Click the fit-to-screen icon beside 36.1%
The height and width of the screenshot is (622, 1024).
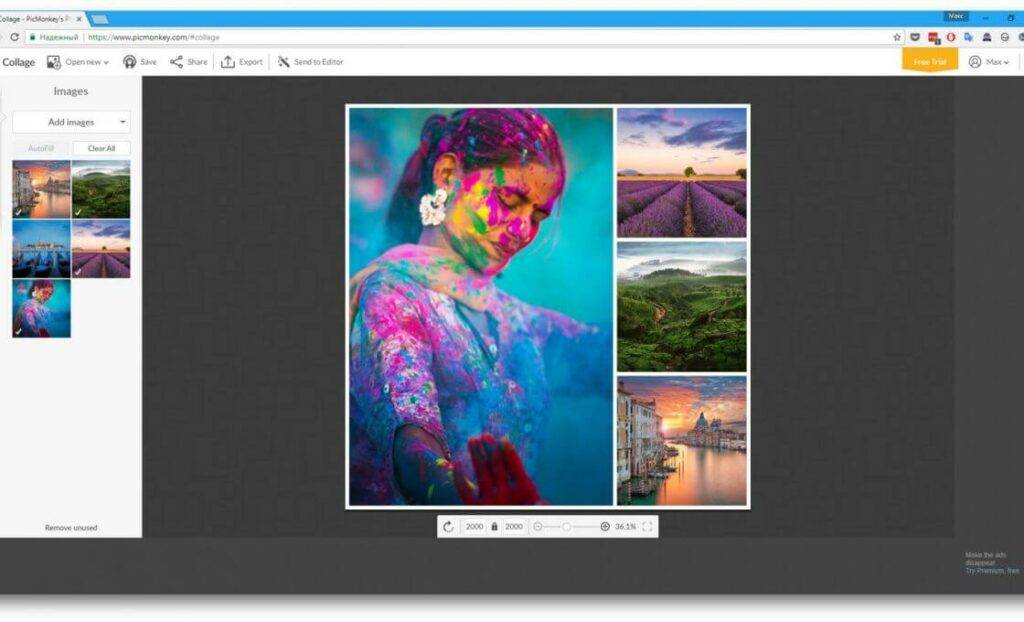pyautogui.click(x=647, y=526)
